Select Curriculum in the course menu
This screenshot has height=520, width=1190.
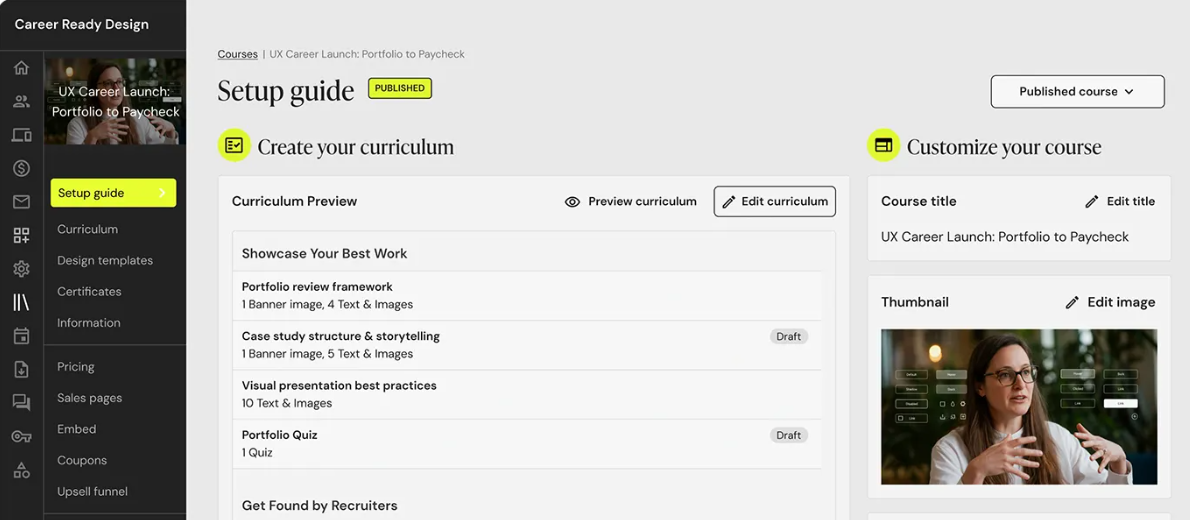[x=87, y=229]
